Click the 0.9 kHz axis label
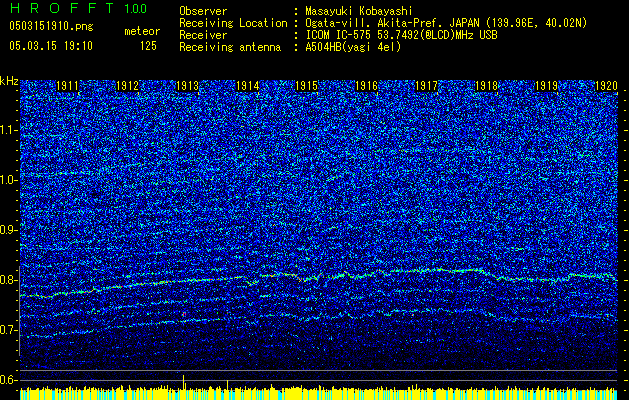Screen dimensions: 629x400 click(9, 230)
